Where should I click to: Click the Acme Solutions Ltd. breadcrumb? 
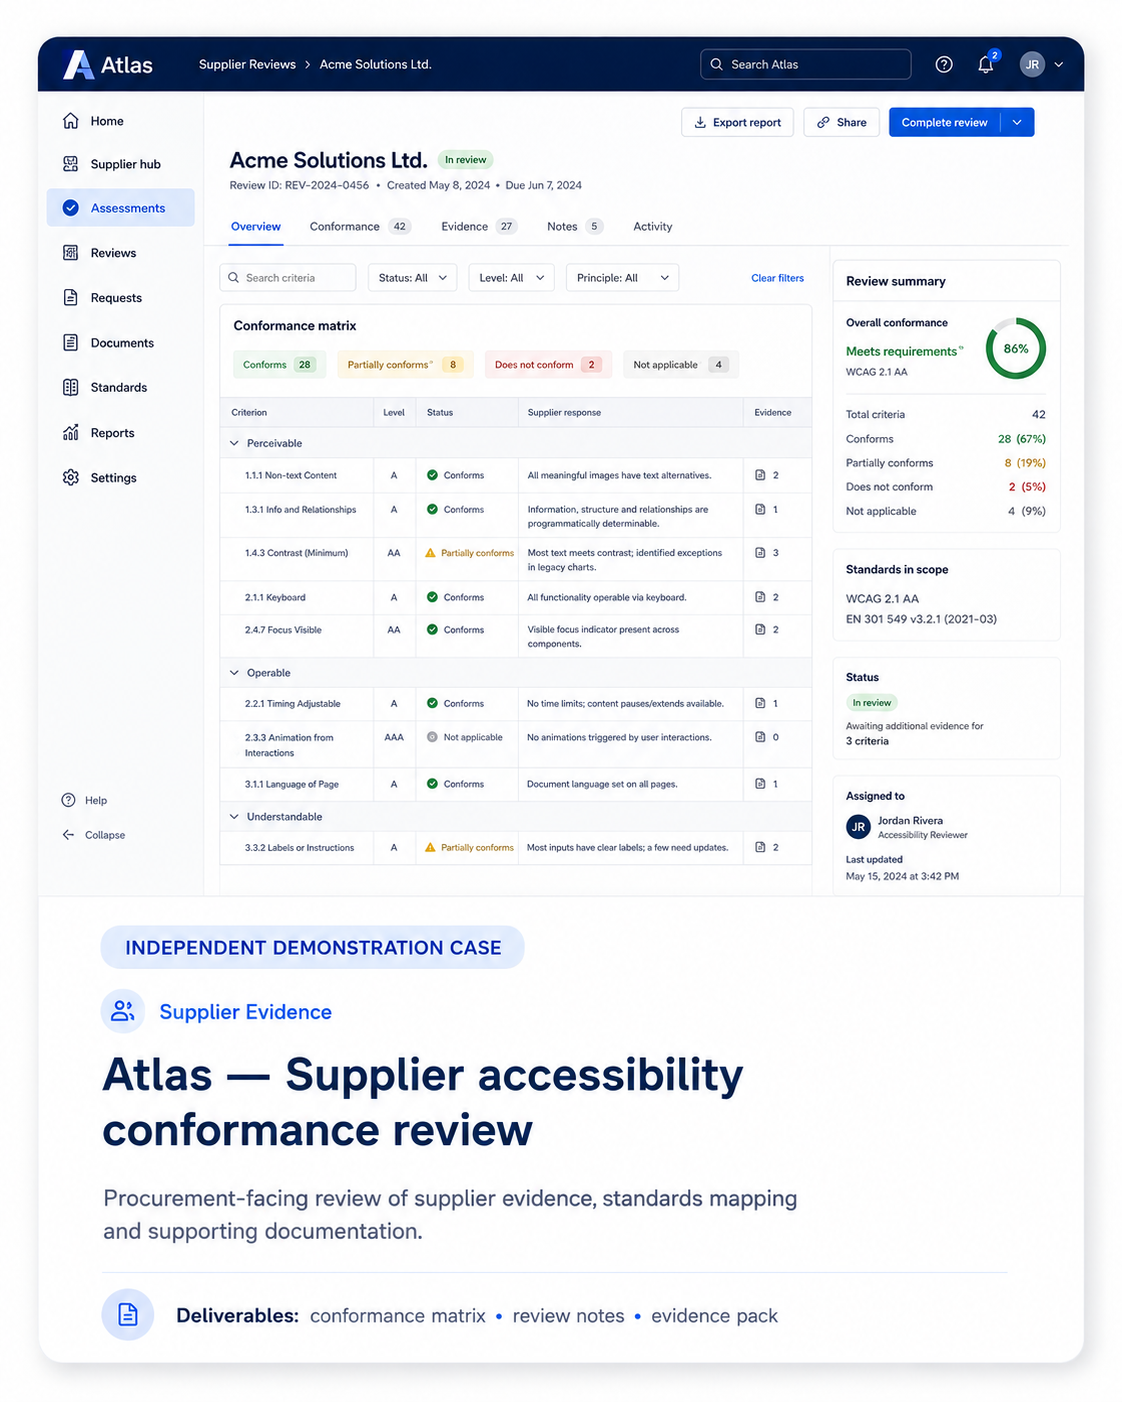(375, 64)
